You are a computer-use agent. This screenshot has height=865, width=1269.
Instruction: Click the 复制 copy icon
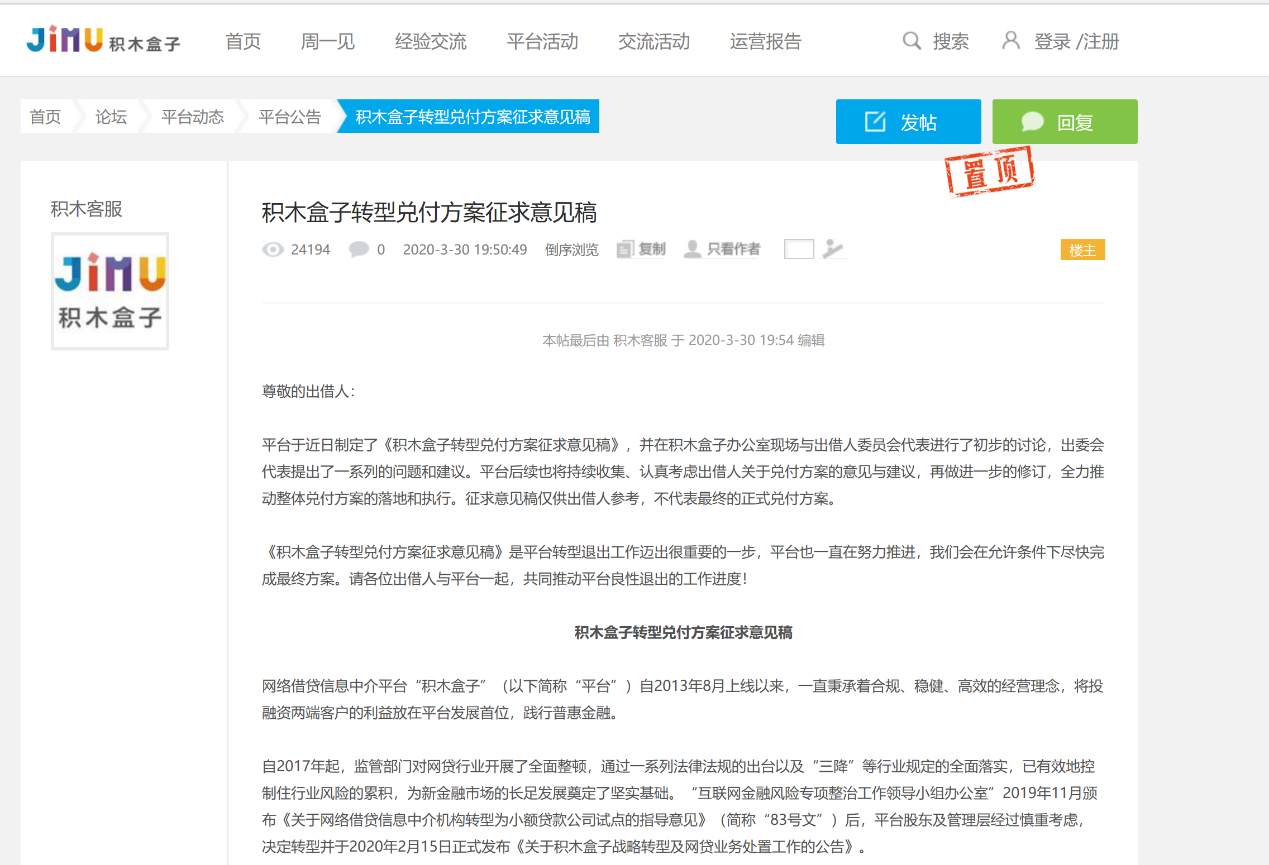point(626,249)
